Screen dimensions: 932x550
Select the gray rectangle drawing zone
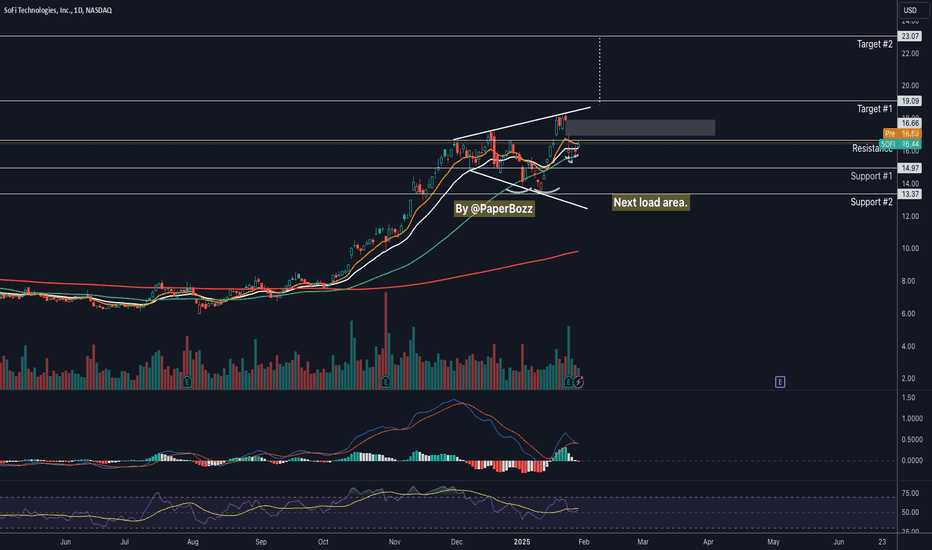[640, 128]
